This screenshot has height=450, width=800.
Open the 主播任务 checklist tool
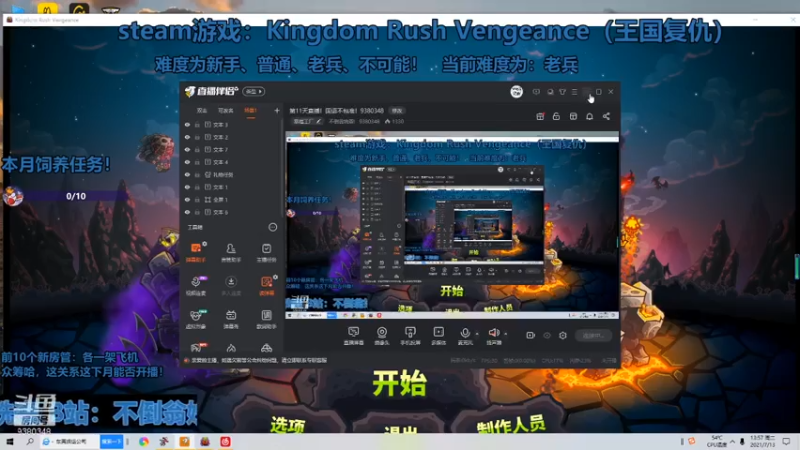(x=266, y=252)
